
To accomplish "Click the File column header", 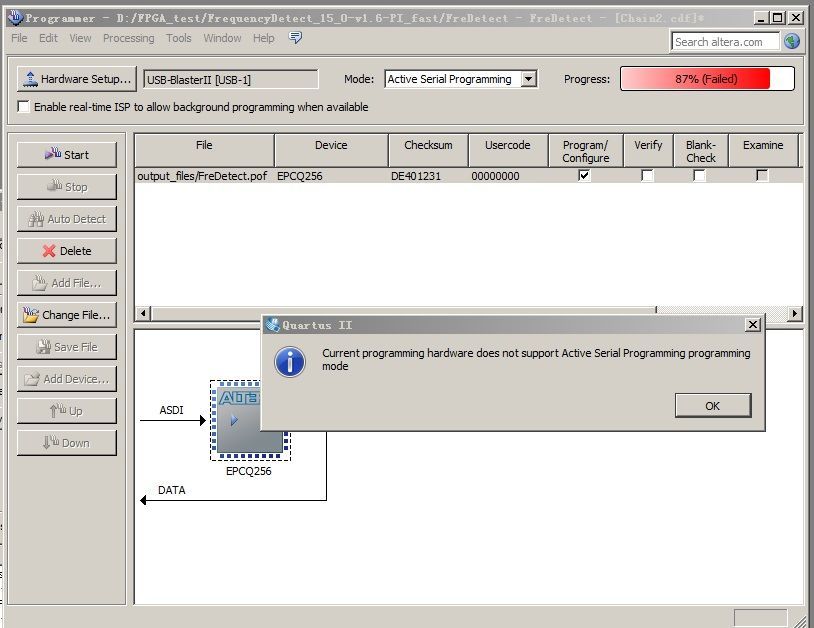I will [x=204, y=151].
